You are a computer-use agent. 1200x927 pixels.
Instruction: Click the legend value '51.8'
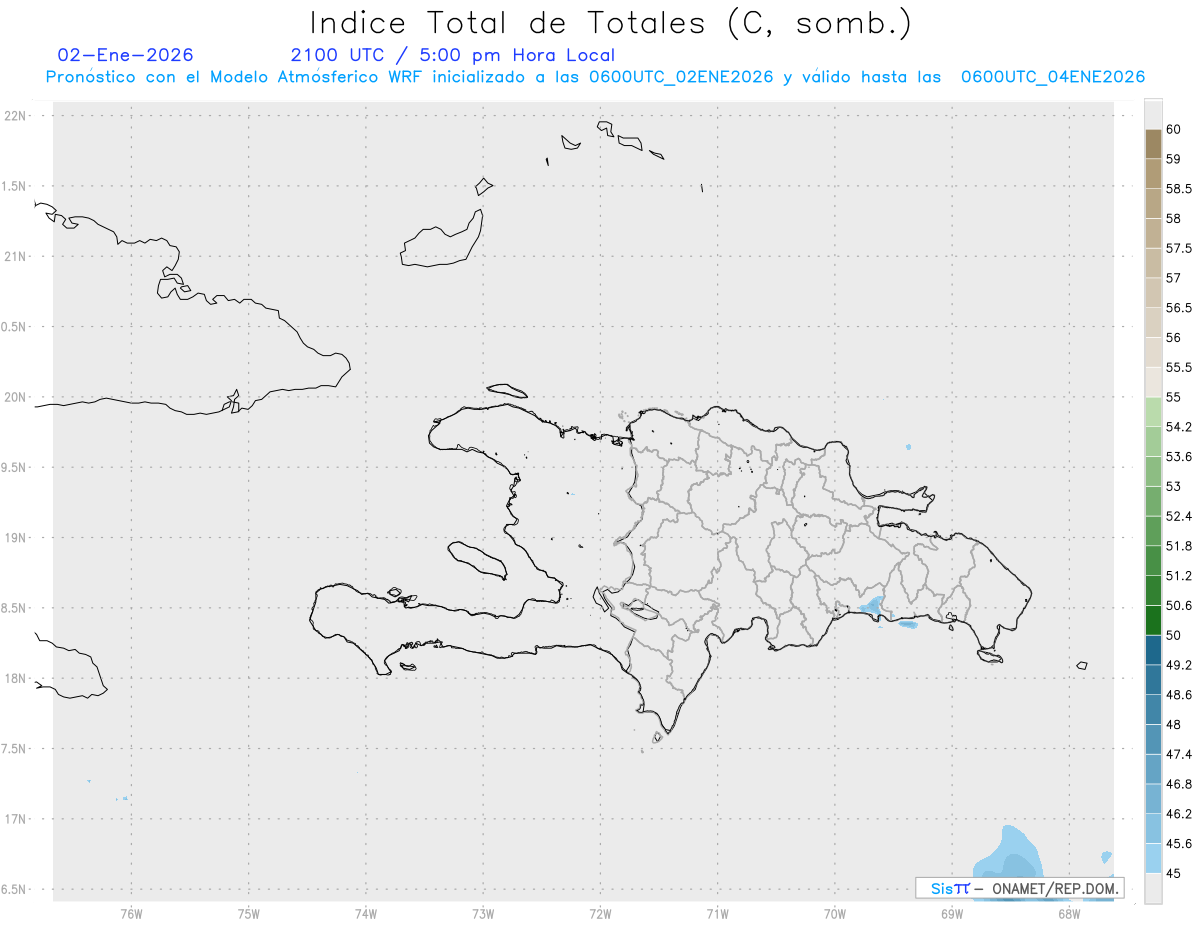(x=1178, y=546)
